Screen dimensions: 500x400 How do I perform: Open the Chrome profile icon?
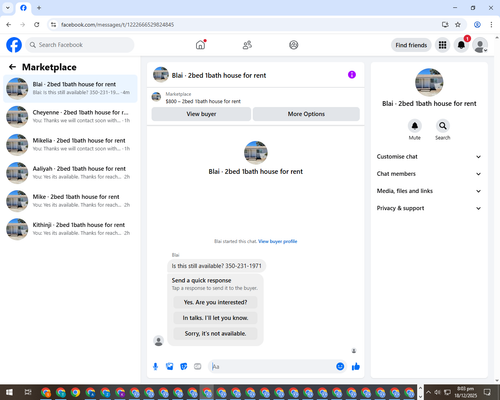477,25
